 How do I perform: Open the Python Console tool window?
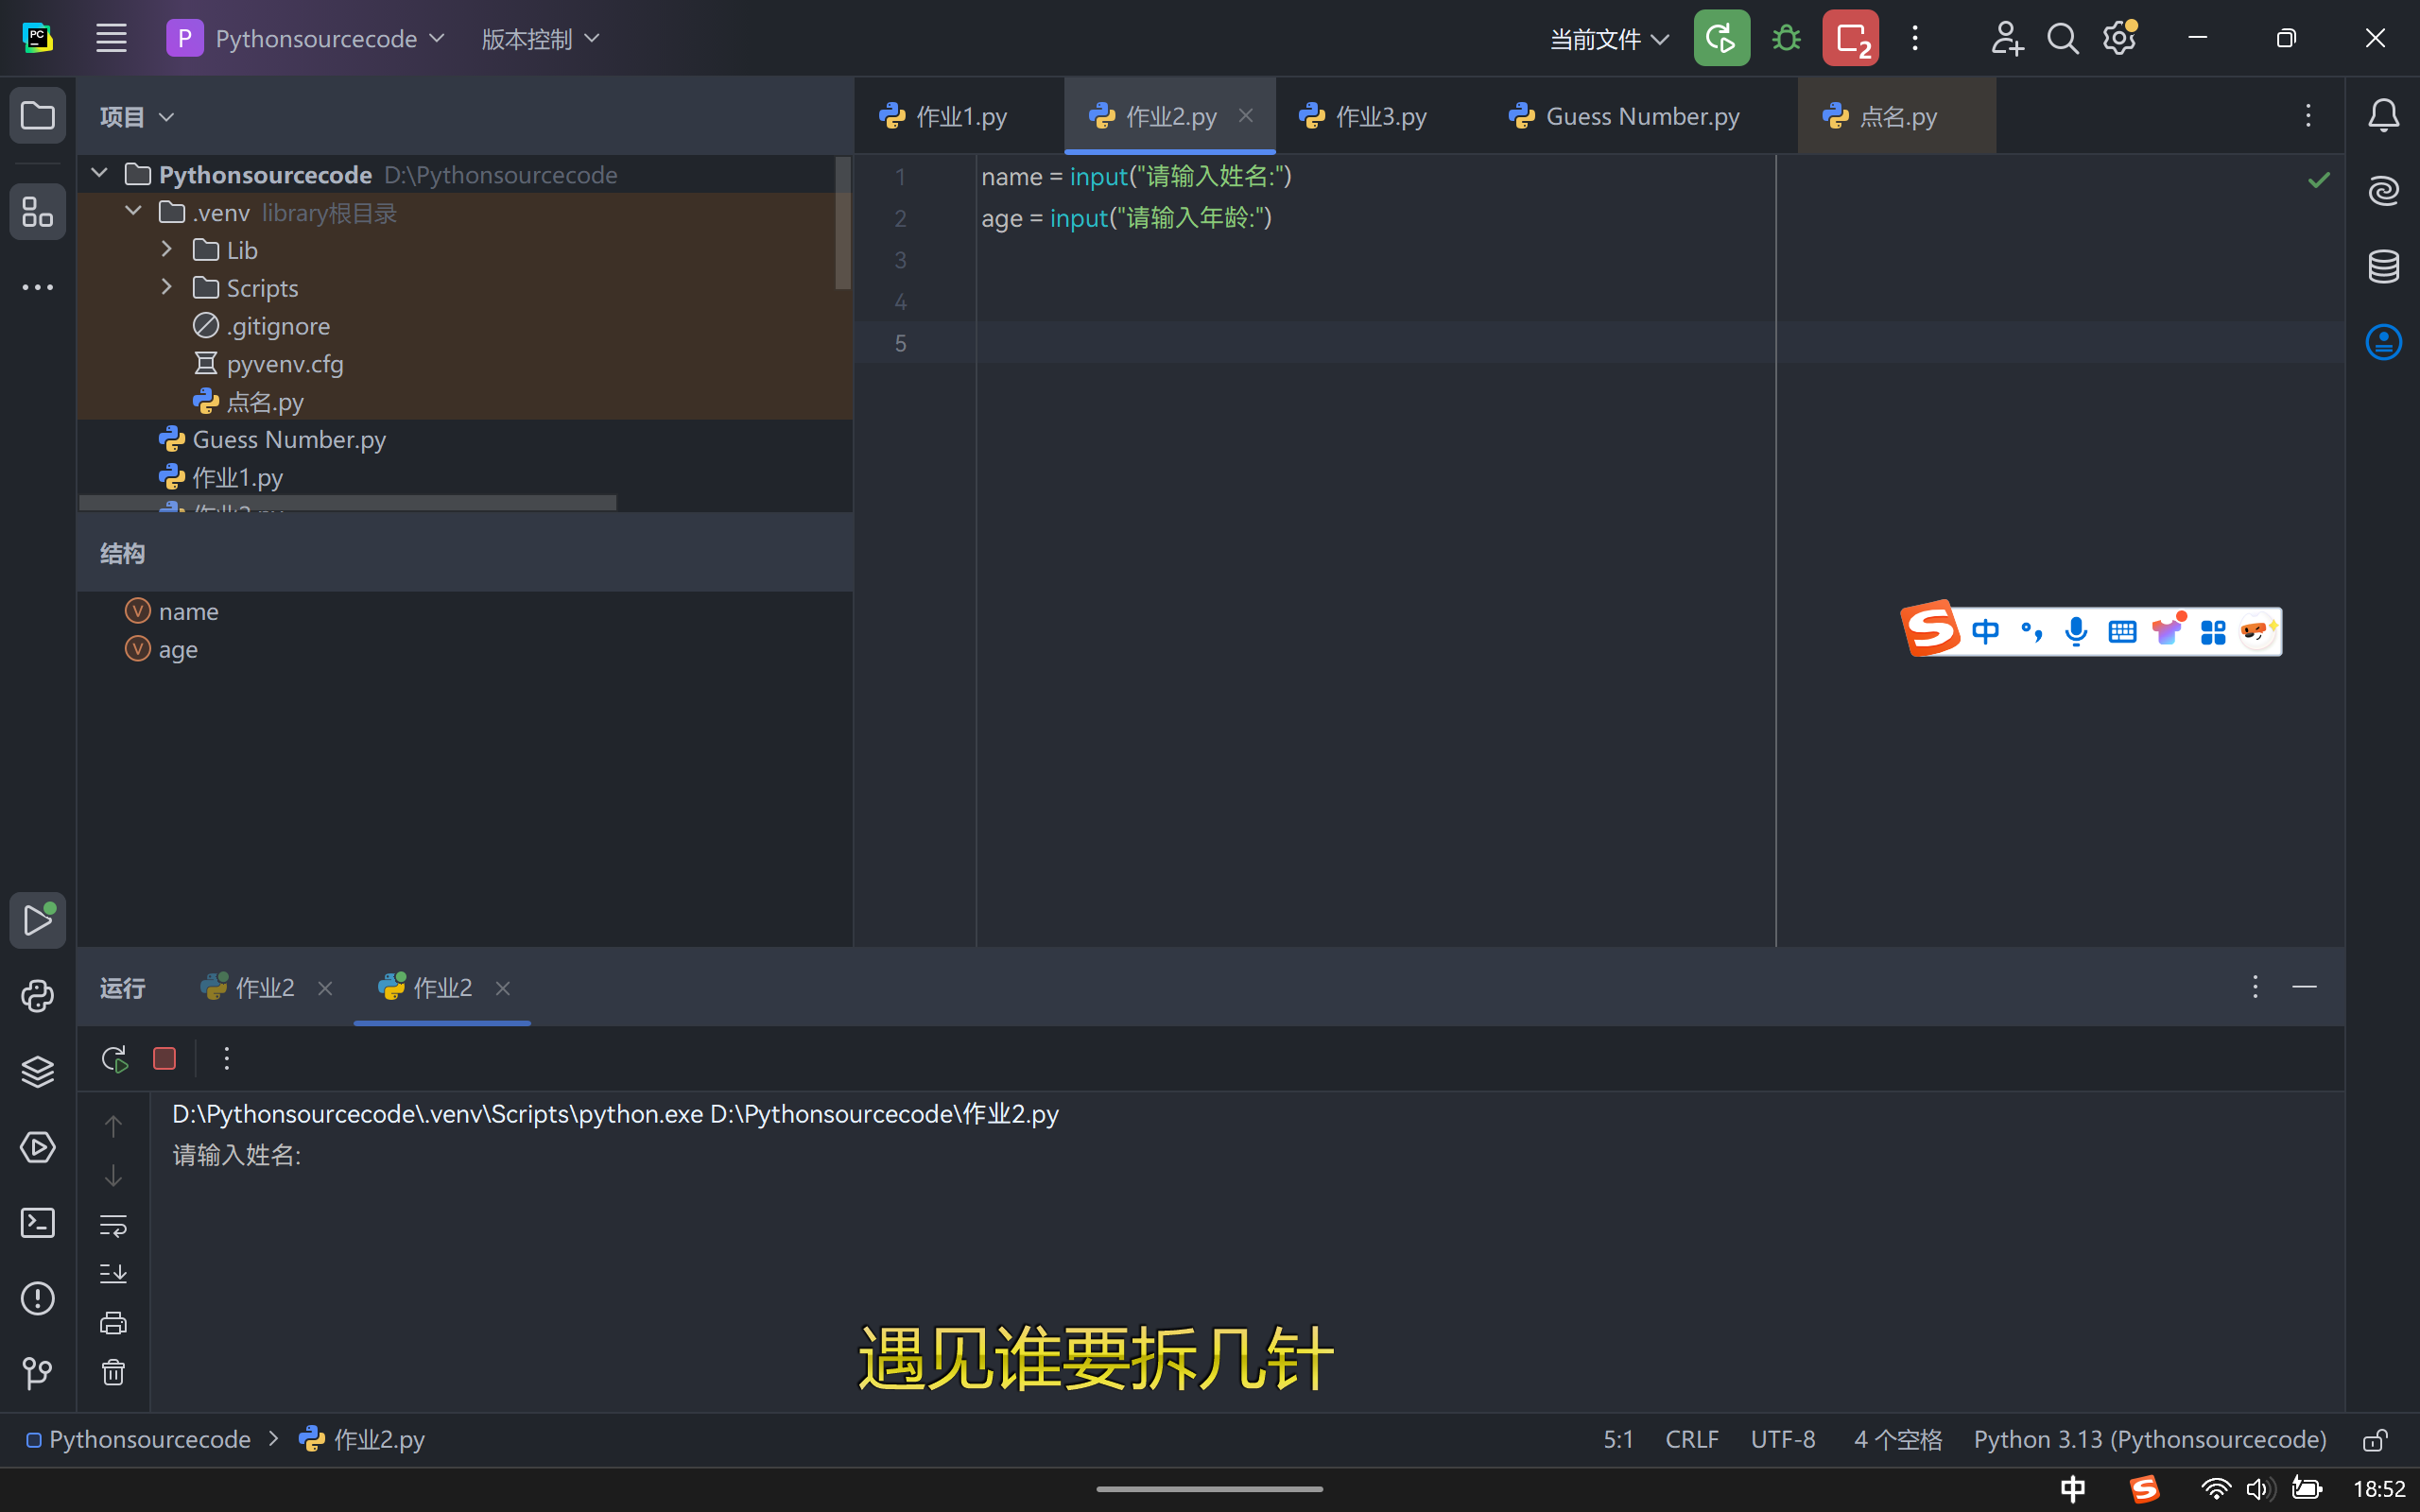38,996
